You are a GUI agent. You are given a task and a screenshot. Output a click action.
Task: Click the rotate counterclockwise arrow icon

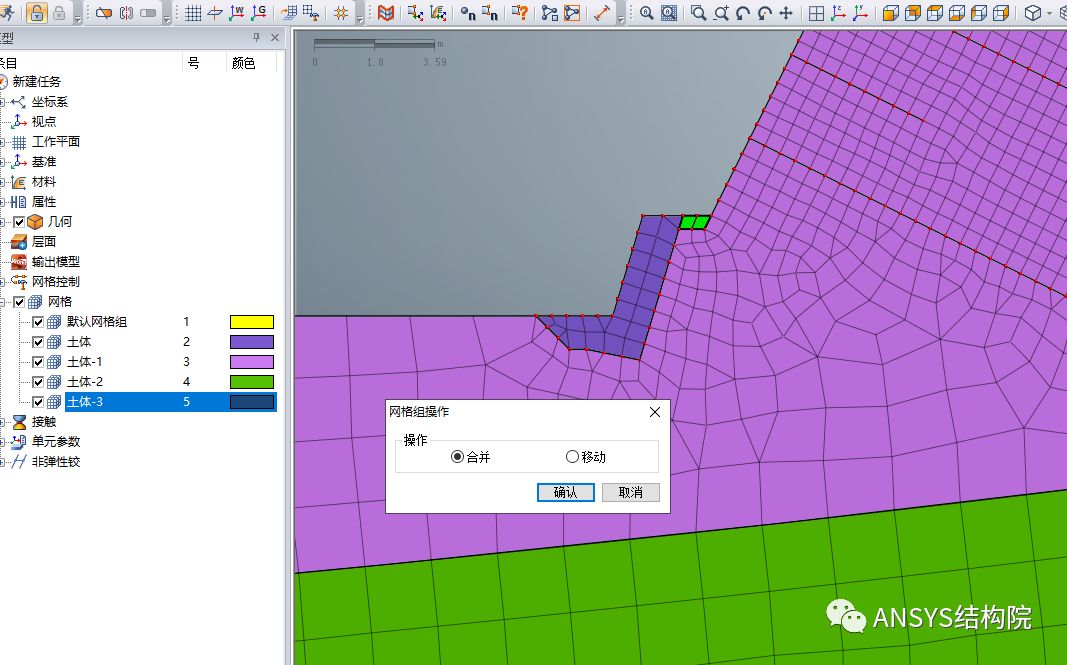pos(743,12)
